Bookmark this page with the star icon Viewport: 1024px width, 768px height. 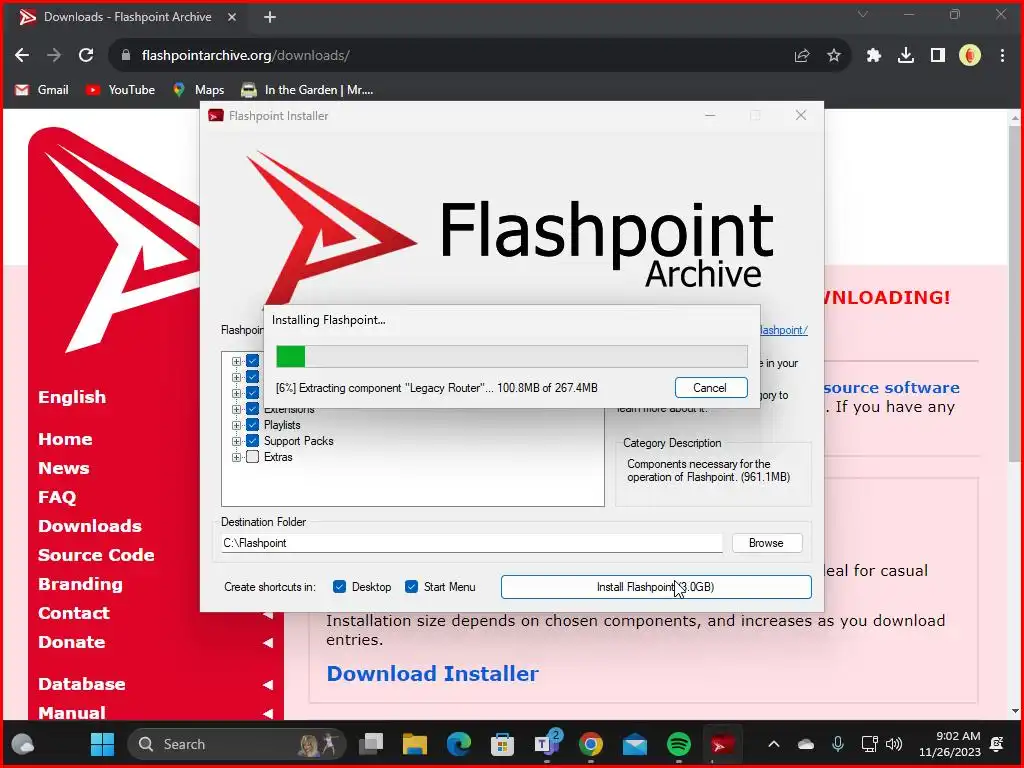pyautogui.click(x=834, y=56)
